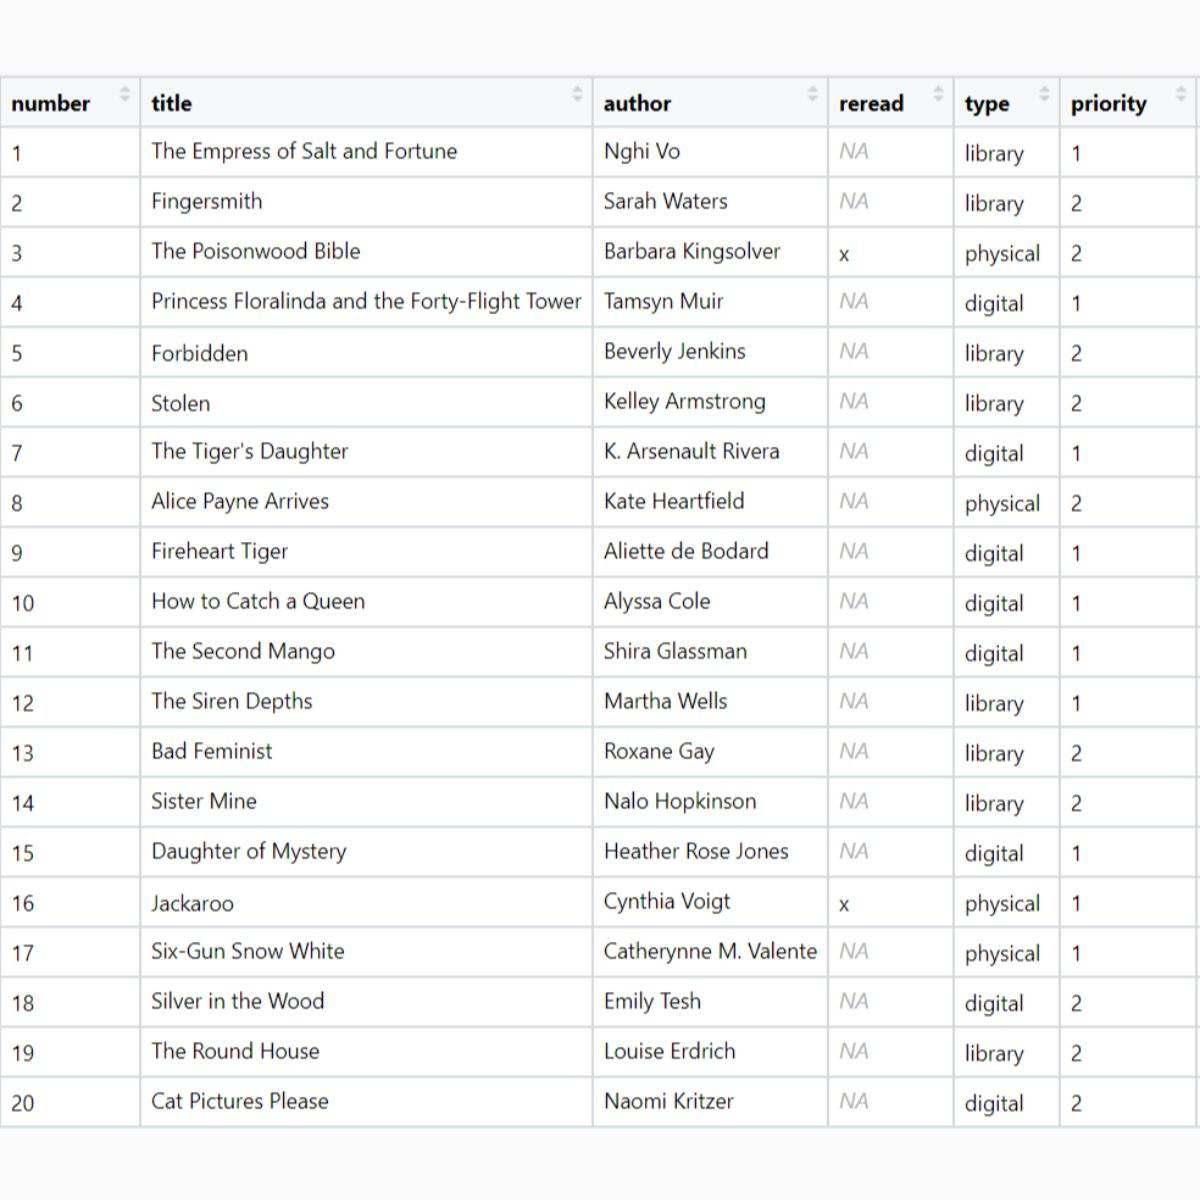Click the title column sort icon
This screenshot has height=1200, width=1200.
(x=577, y=94)
